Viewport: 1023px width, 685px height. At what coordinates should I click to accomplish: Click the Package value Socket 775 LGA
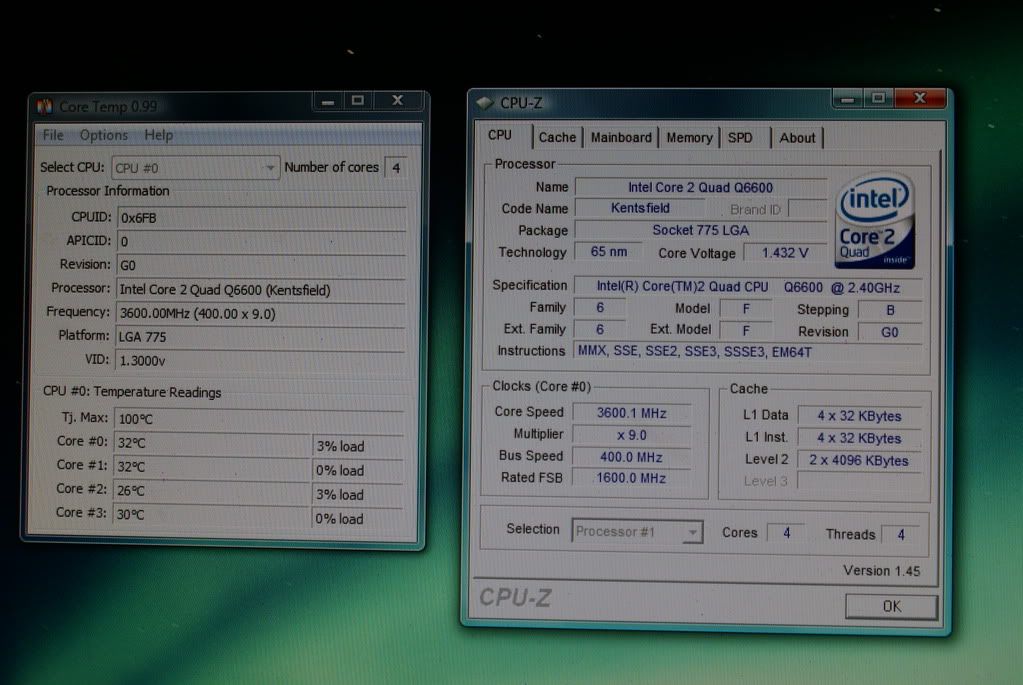(x=701, y=230)
